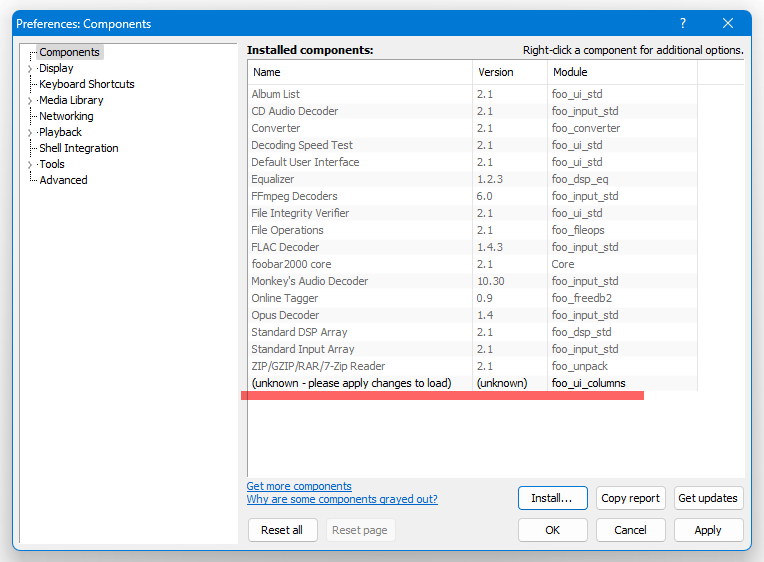Select the Shell Integration page
Viewport: 764px width, 562px height.
78,148
